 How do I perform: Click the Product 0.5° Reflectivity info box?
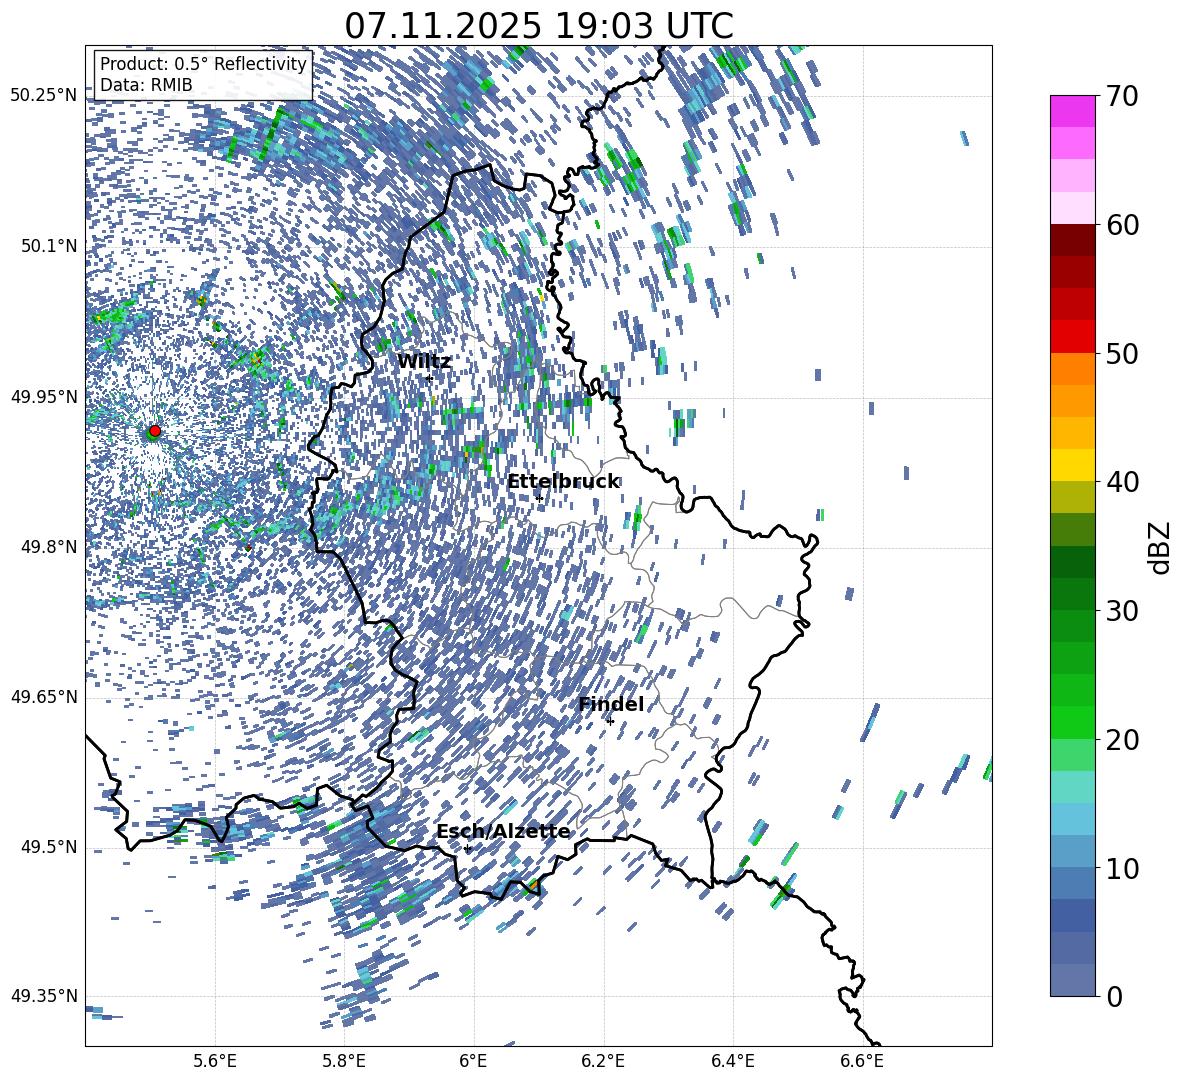click(203, 74)
